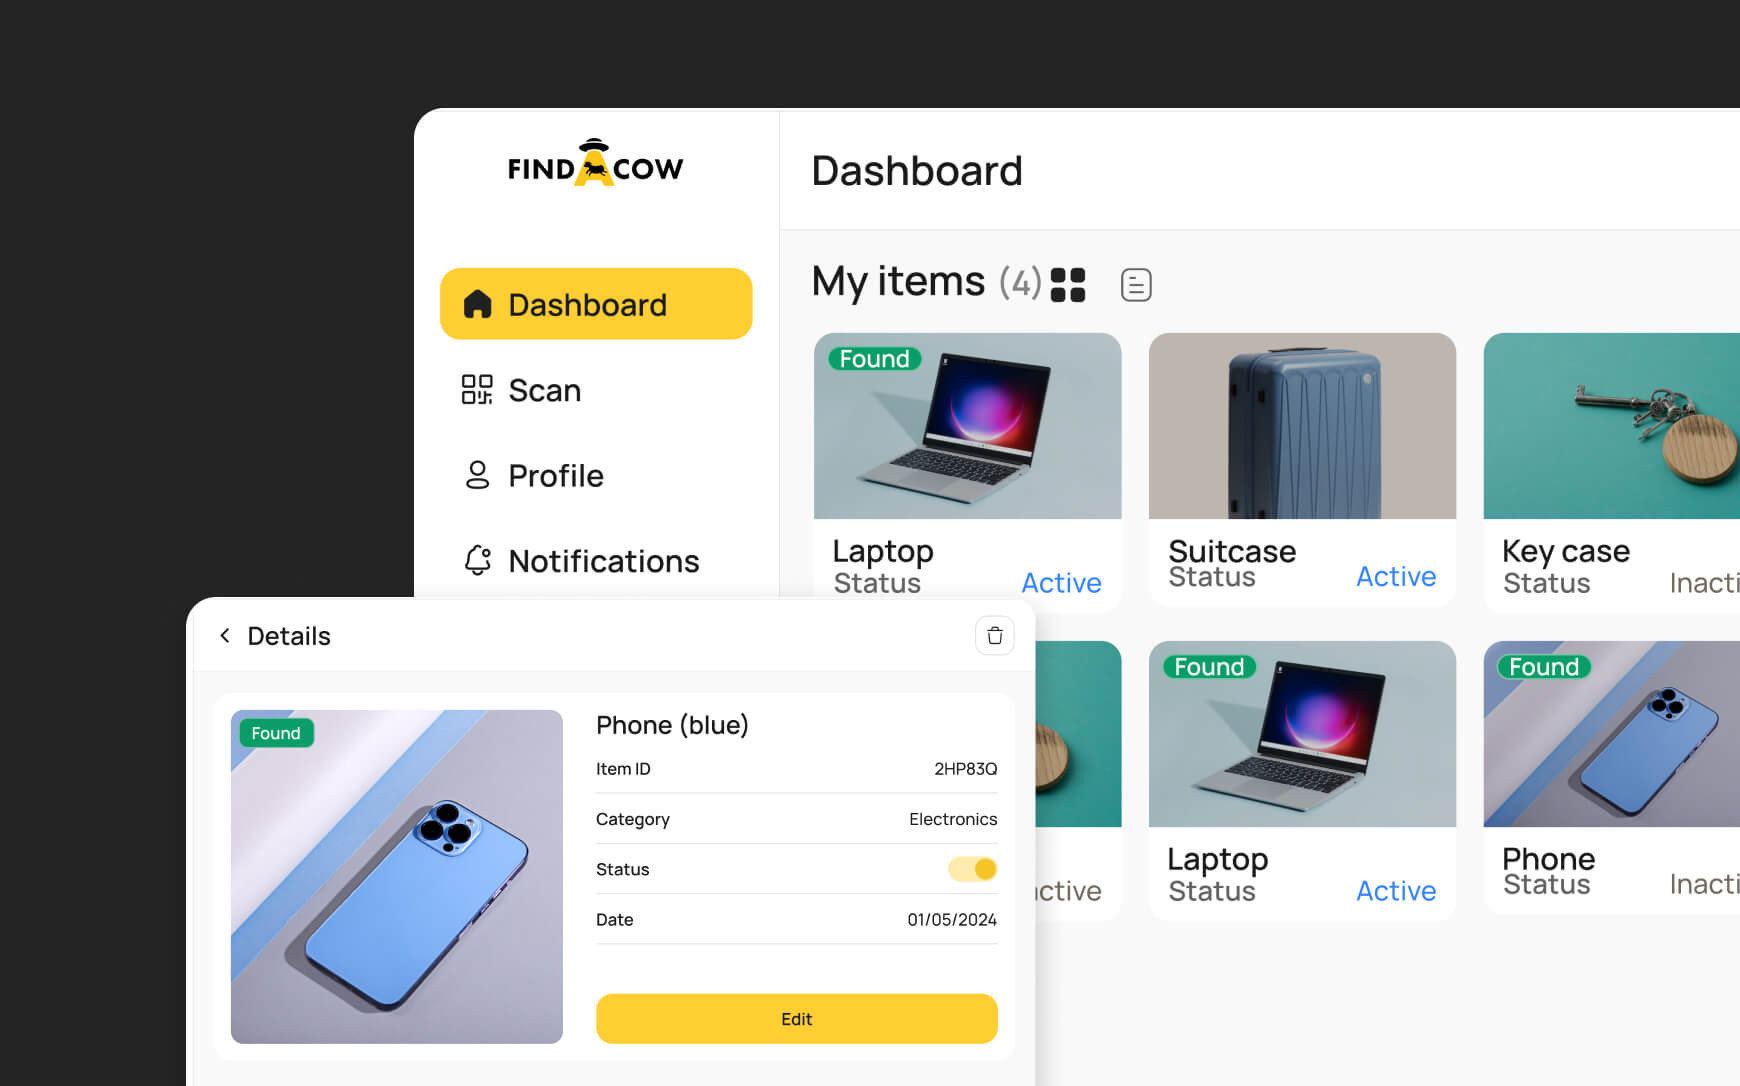This screenshot has height=1086, width=1740.
Task: Open the Scan QR code page
Action: pyautogui.click(x=521, y=390)
